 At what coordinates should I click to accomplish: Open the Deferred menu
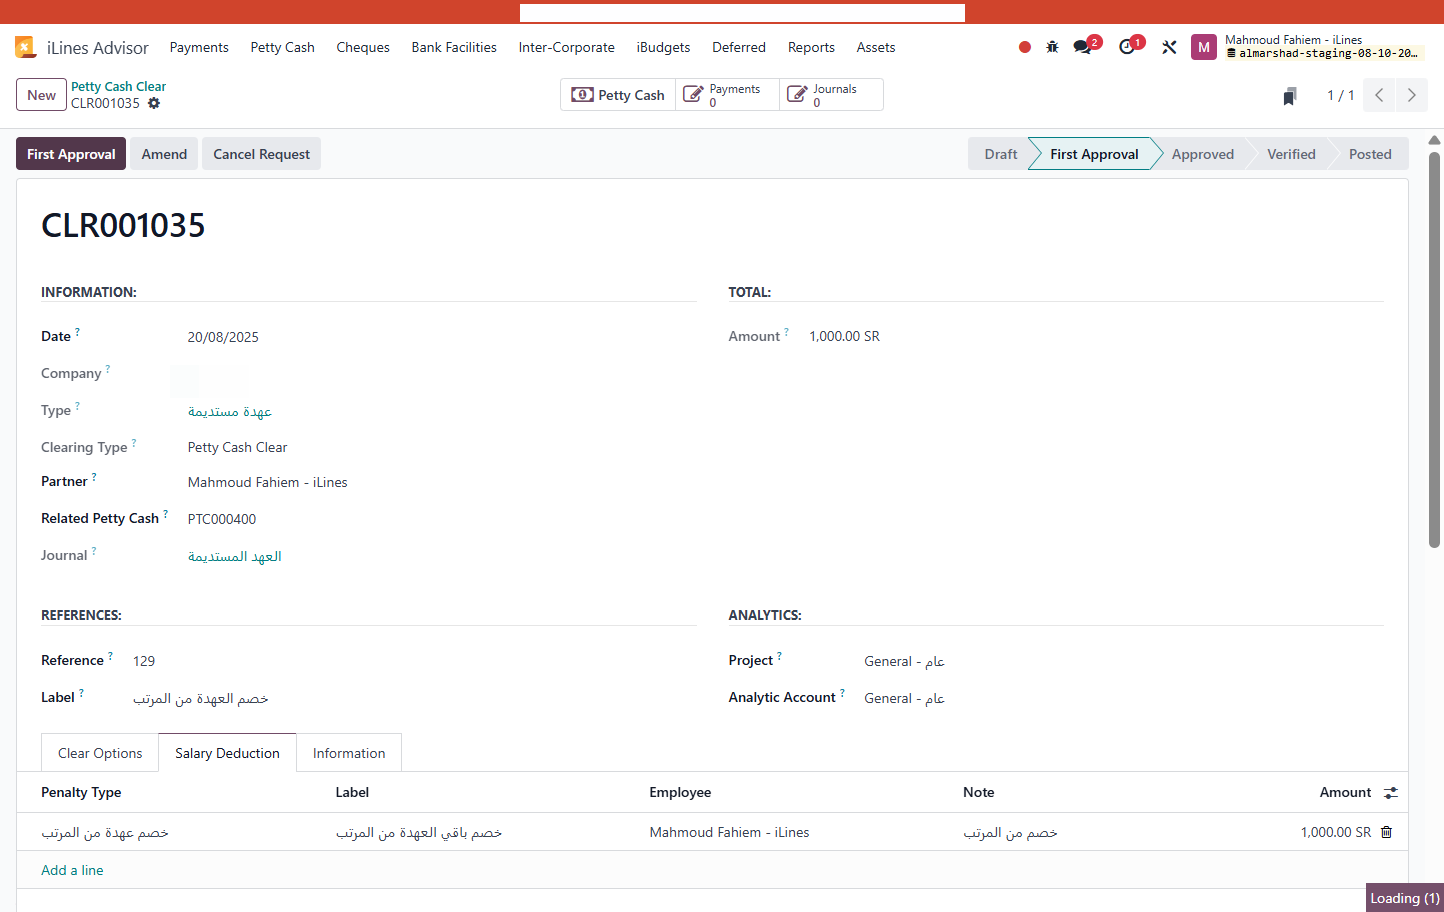coord(739,47)
